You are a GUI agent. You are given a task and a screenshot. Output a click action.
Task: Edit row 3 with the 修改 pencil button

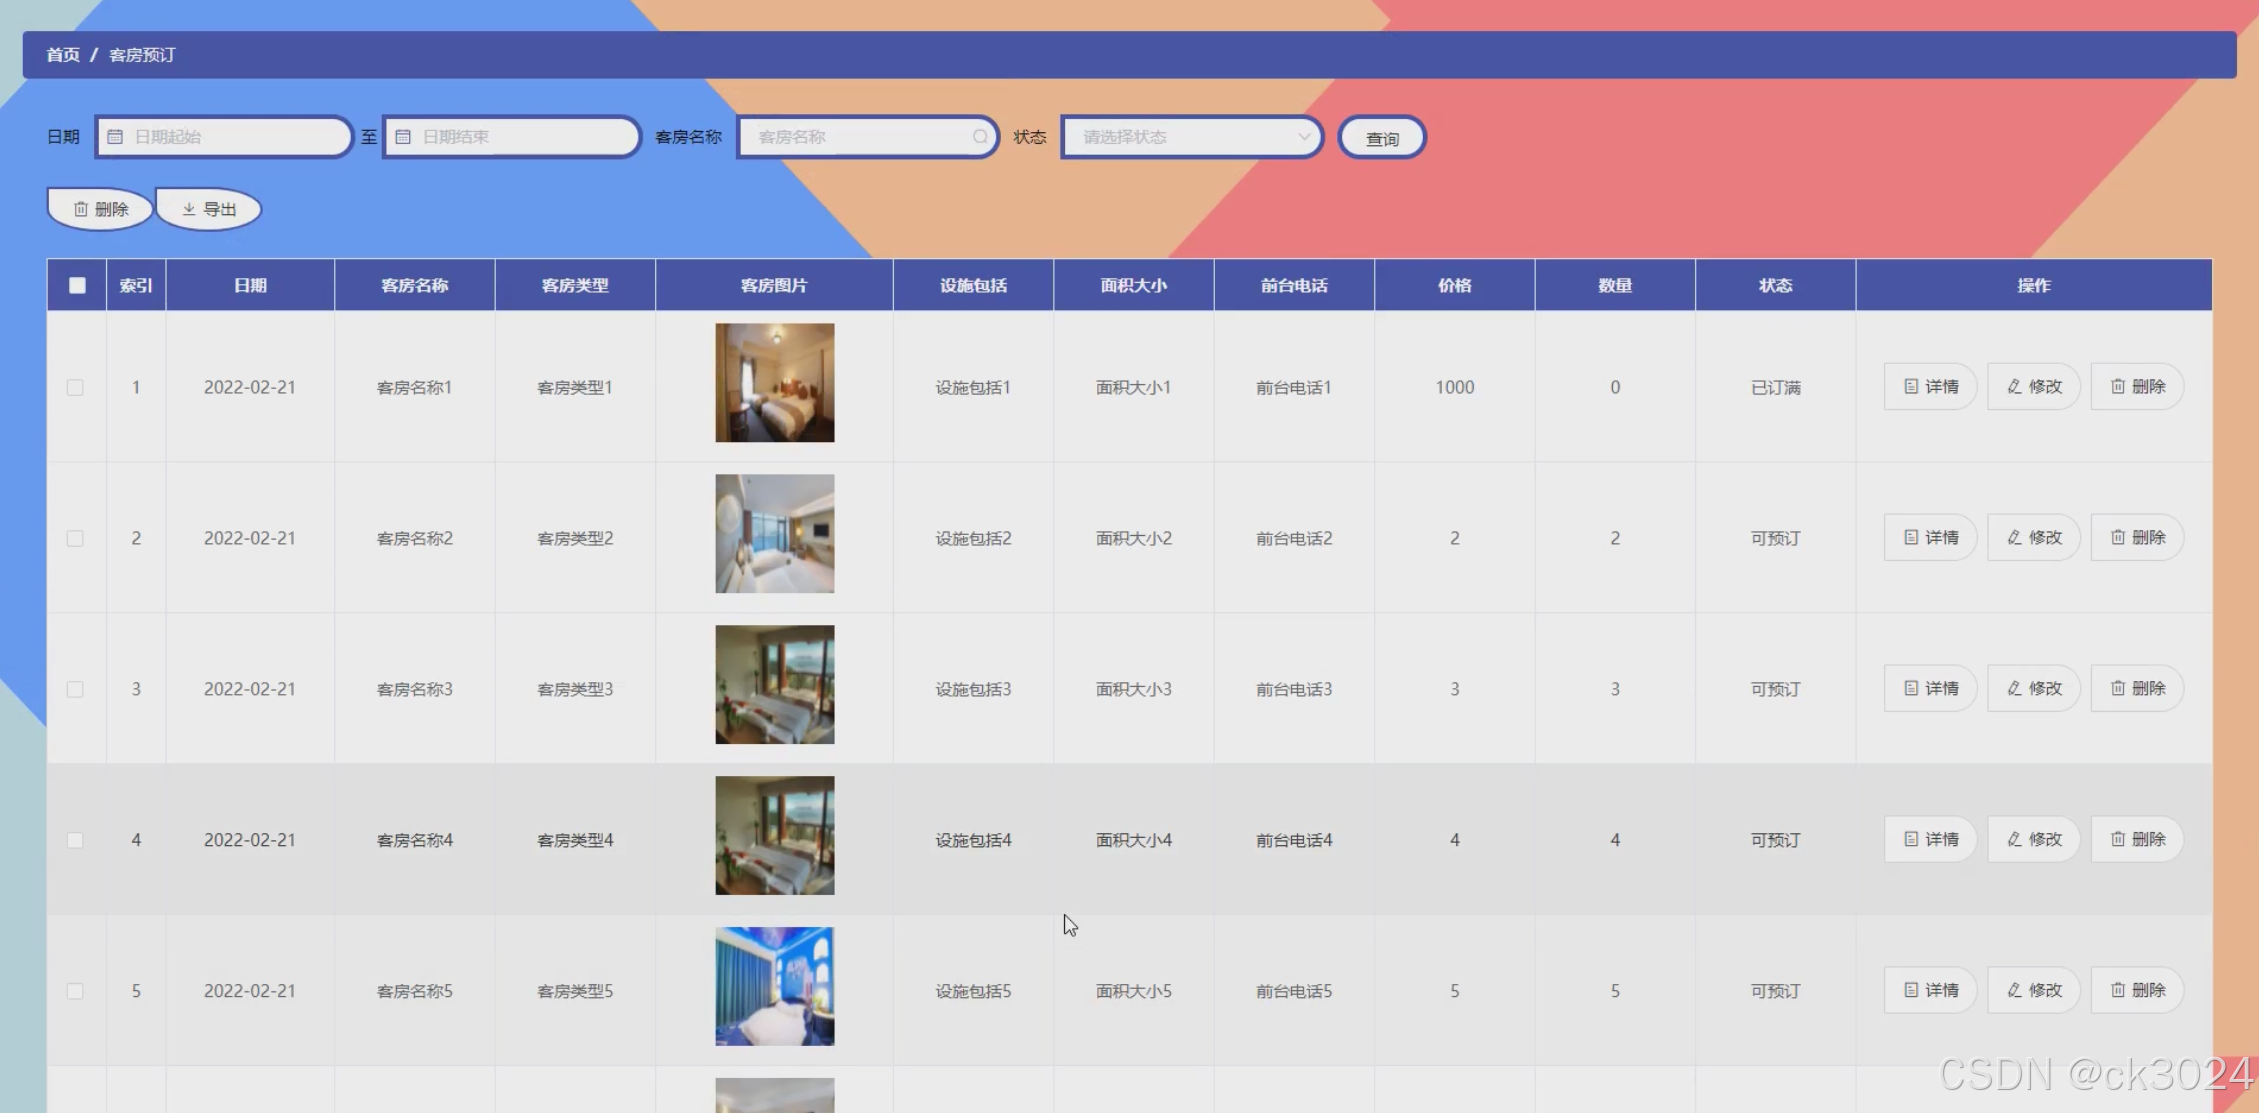tap(2033, 689)
